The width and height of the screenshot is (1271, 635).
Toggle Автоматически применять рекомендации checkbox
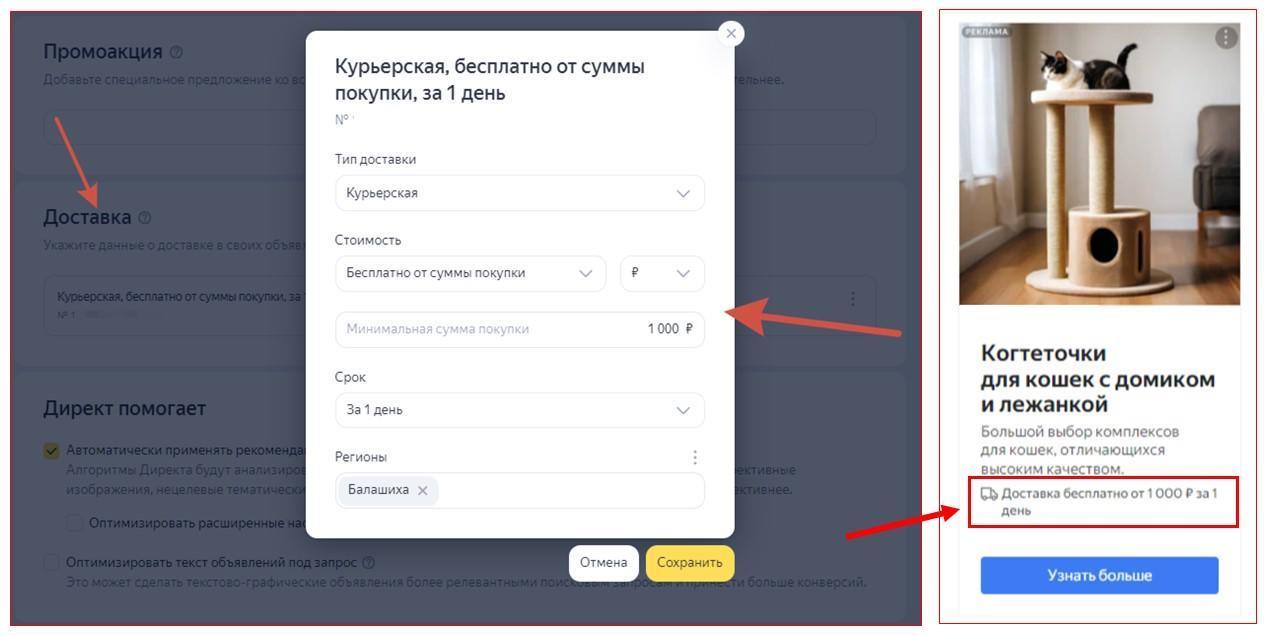[51, 450]
